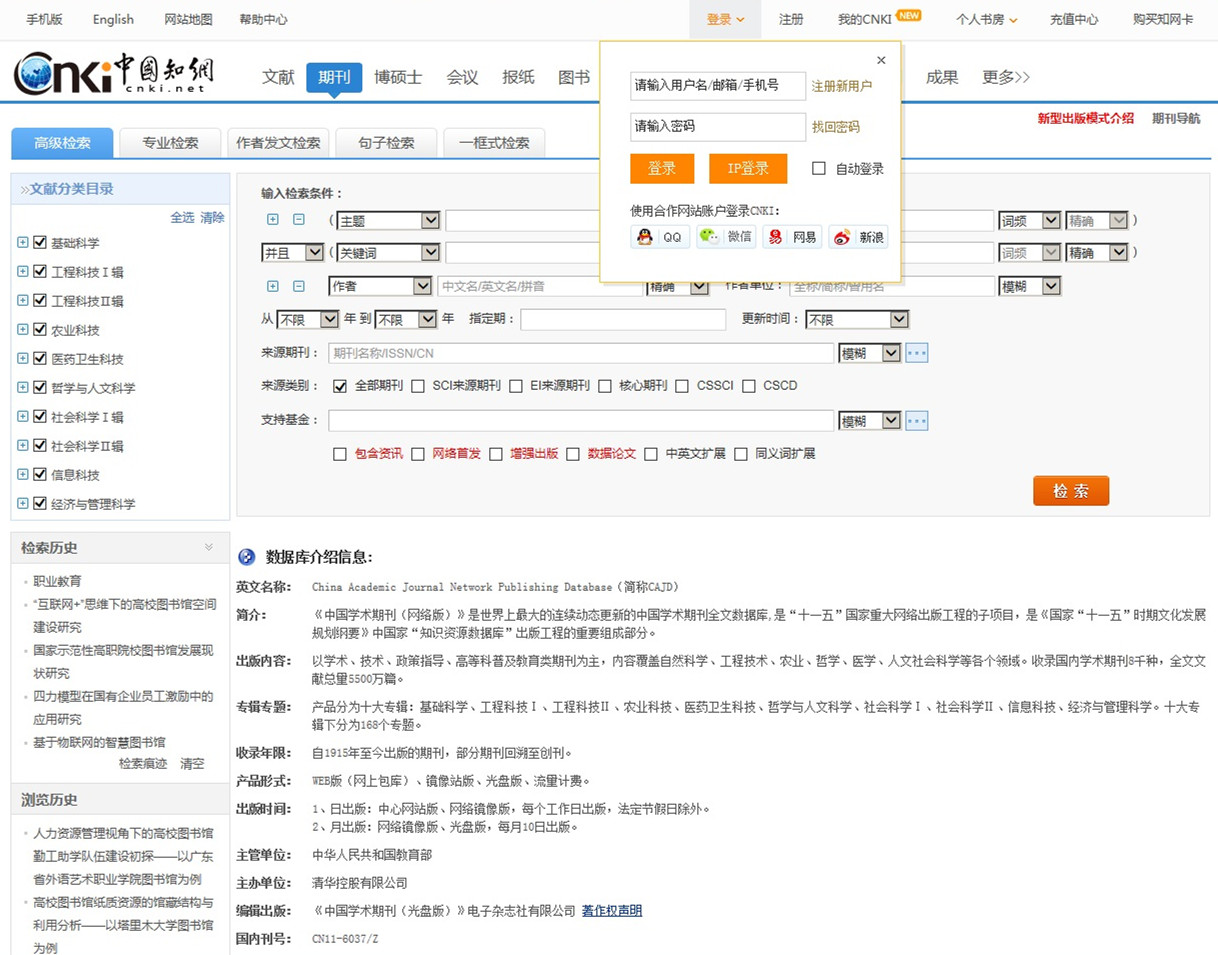The height and width of the screenshot is (955, 1218).
Task: Log in with the WeChat (微信) icon
Action: coord(726,237)
